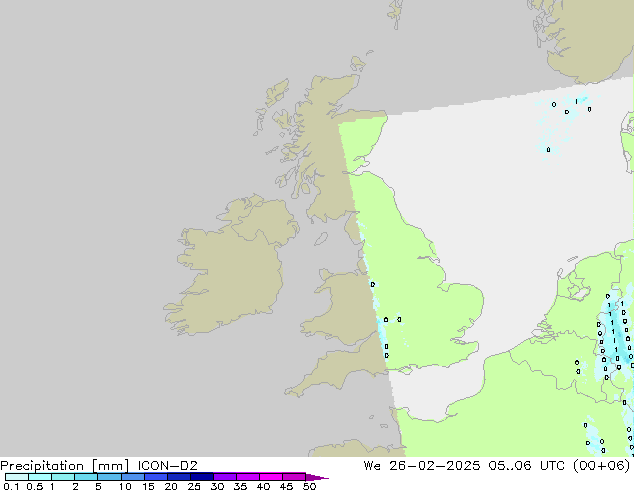Click the '50' legend value label
Screen dimensions: 634x490
(310, 486)
